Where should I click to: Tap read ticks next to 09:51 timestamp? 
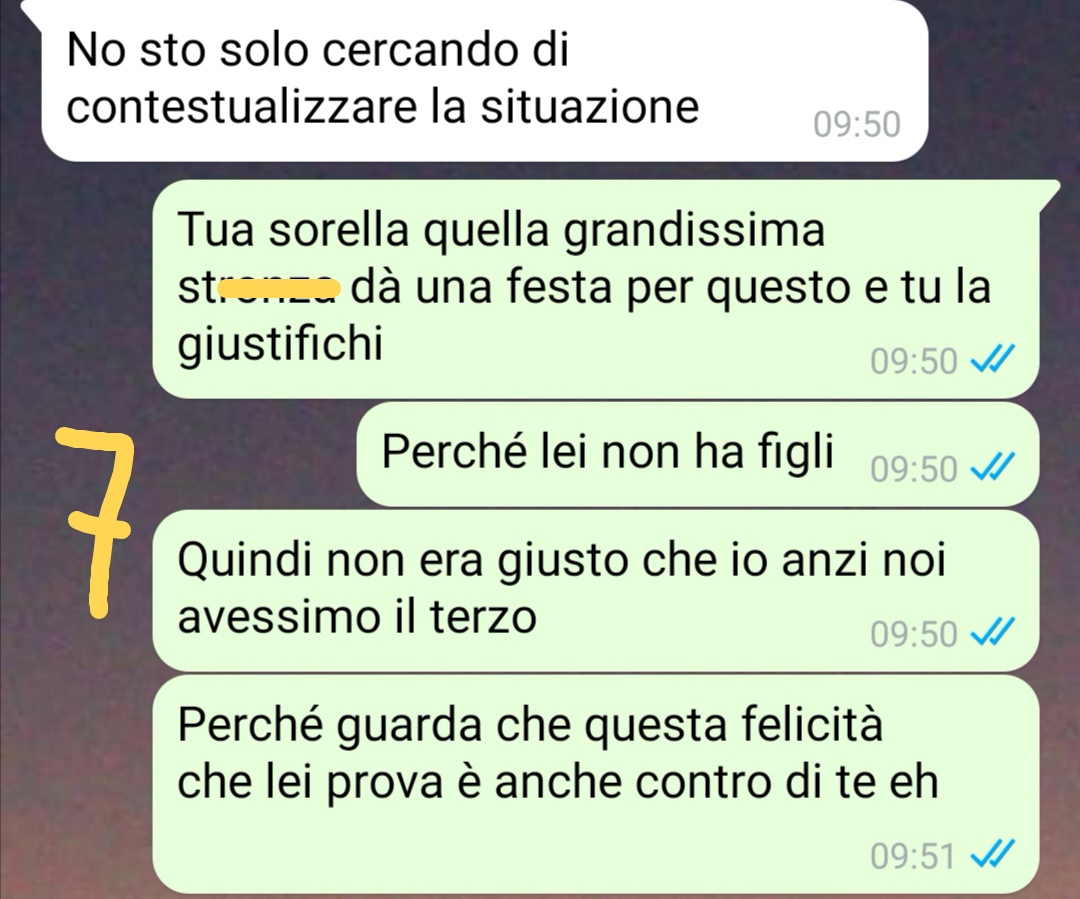point(993,856)
